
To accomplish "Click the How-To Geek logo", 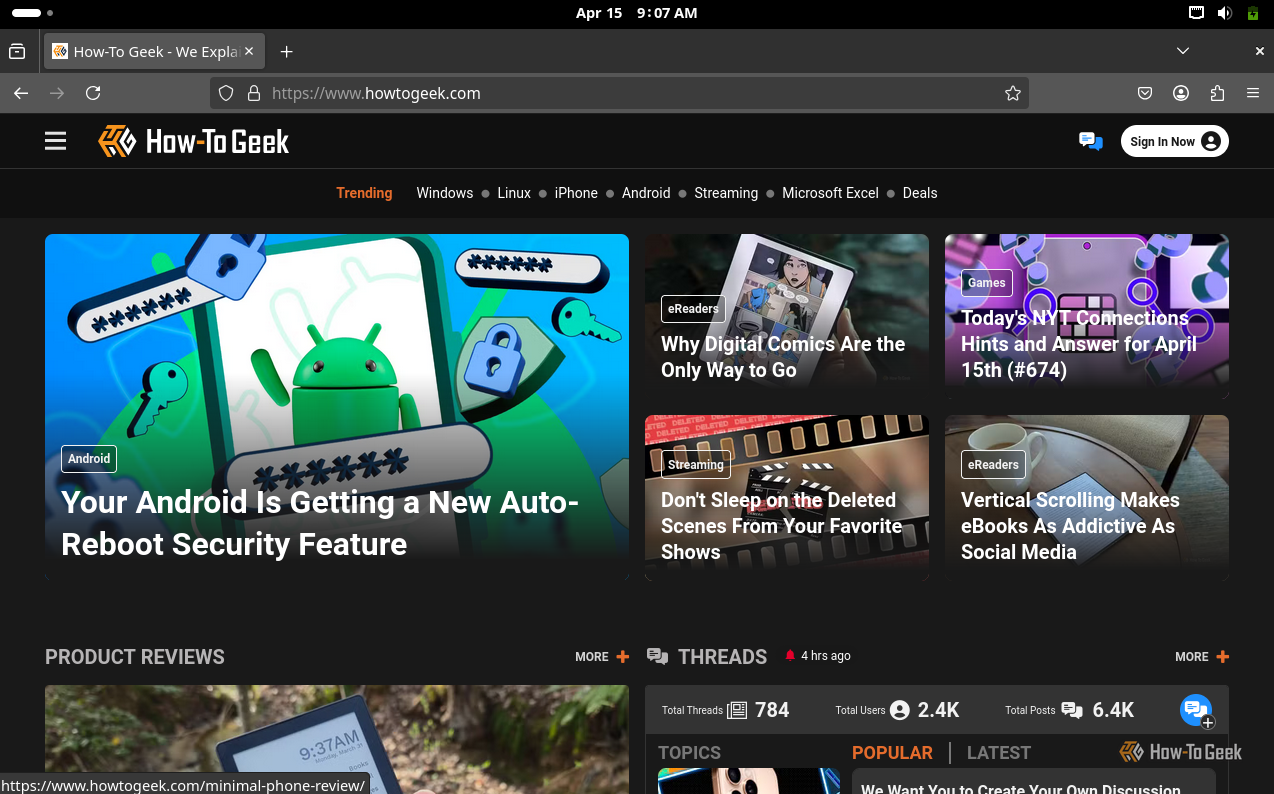I will [193, 141].
